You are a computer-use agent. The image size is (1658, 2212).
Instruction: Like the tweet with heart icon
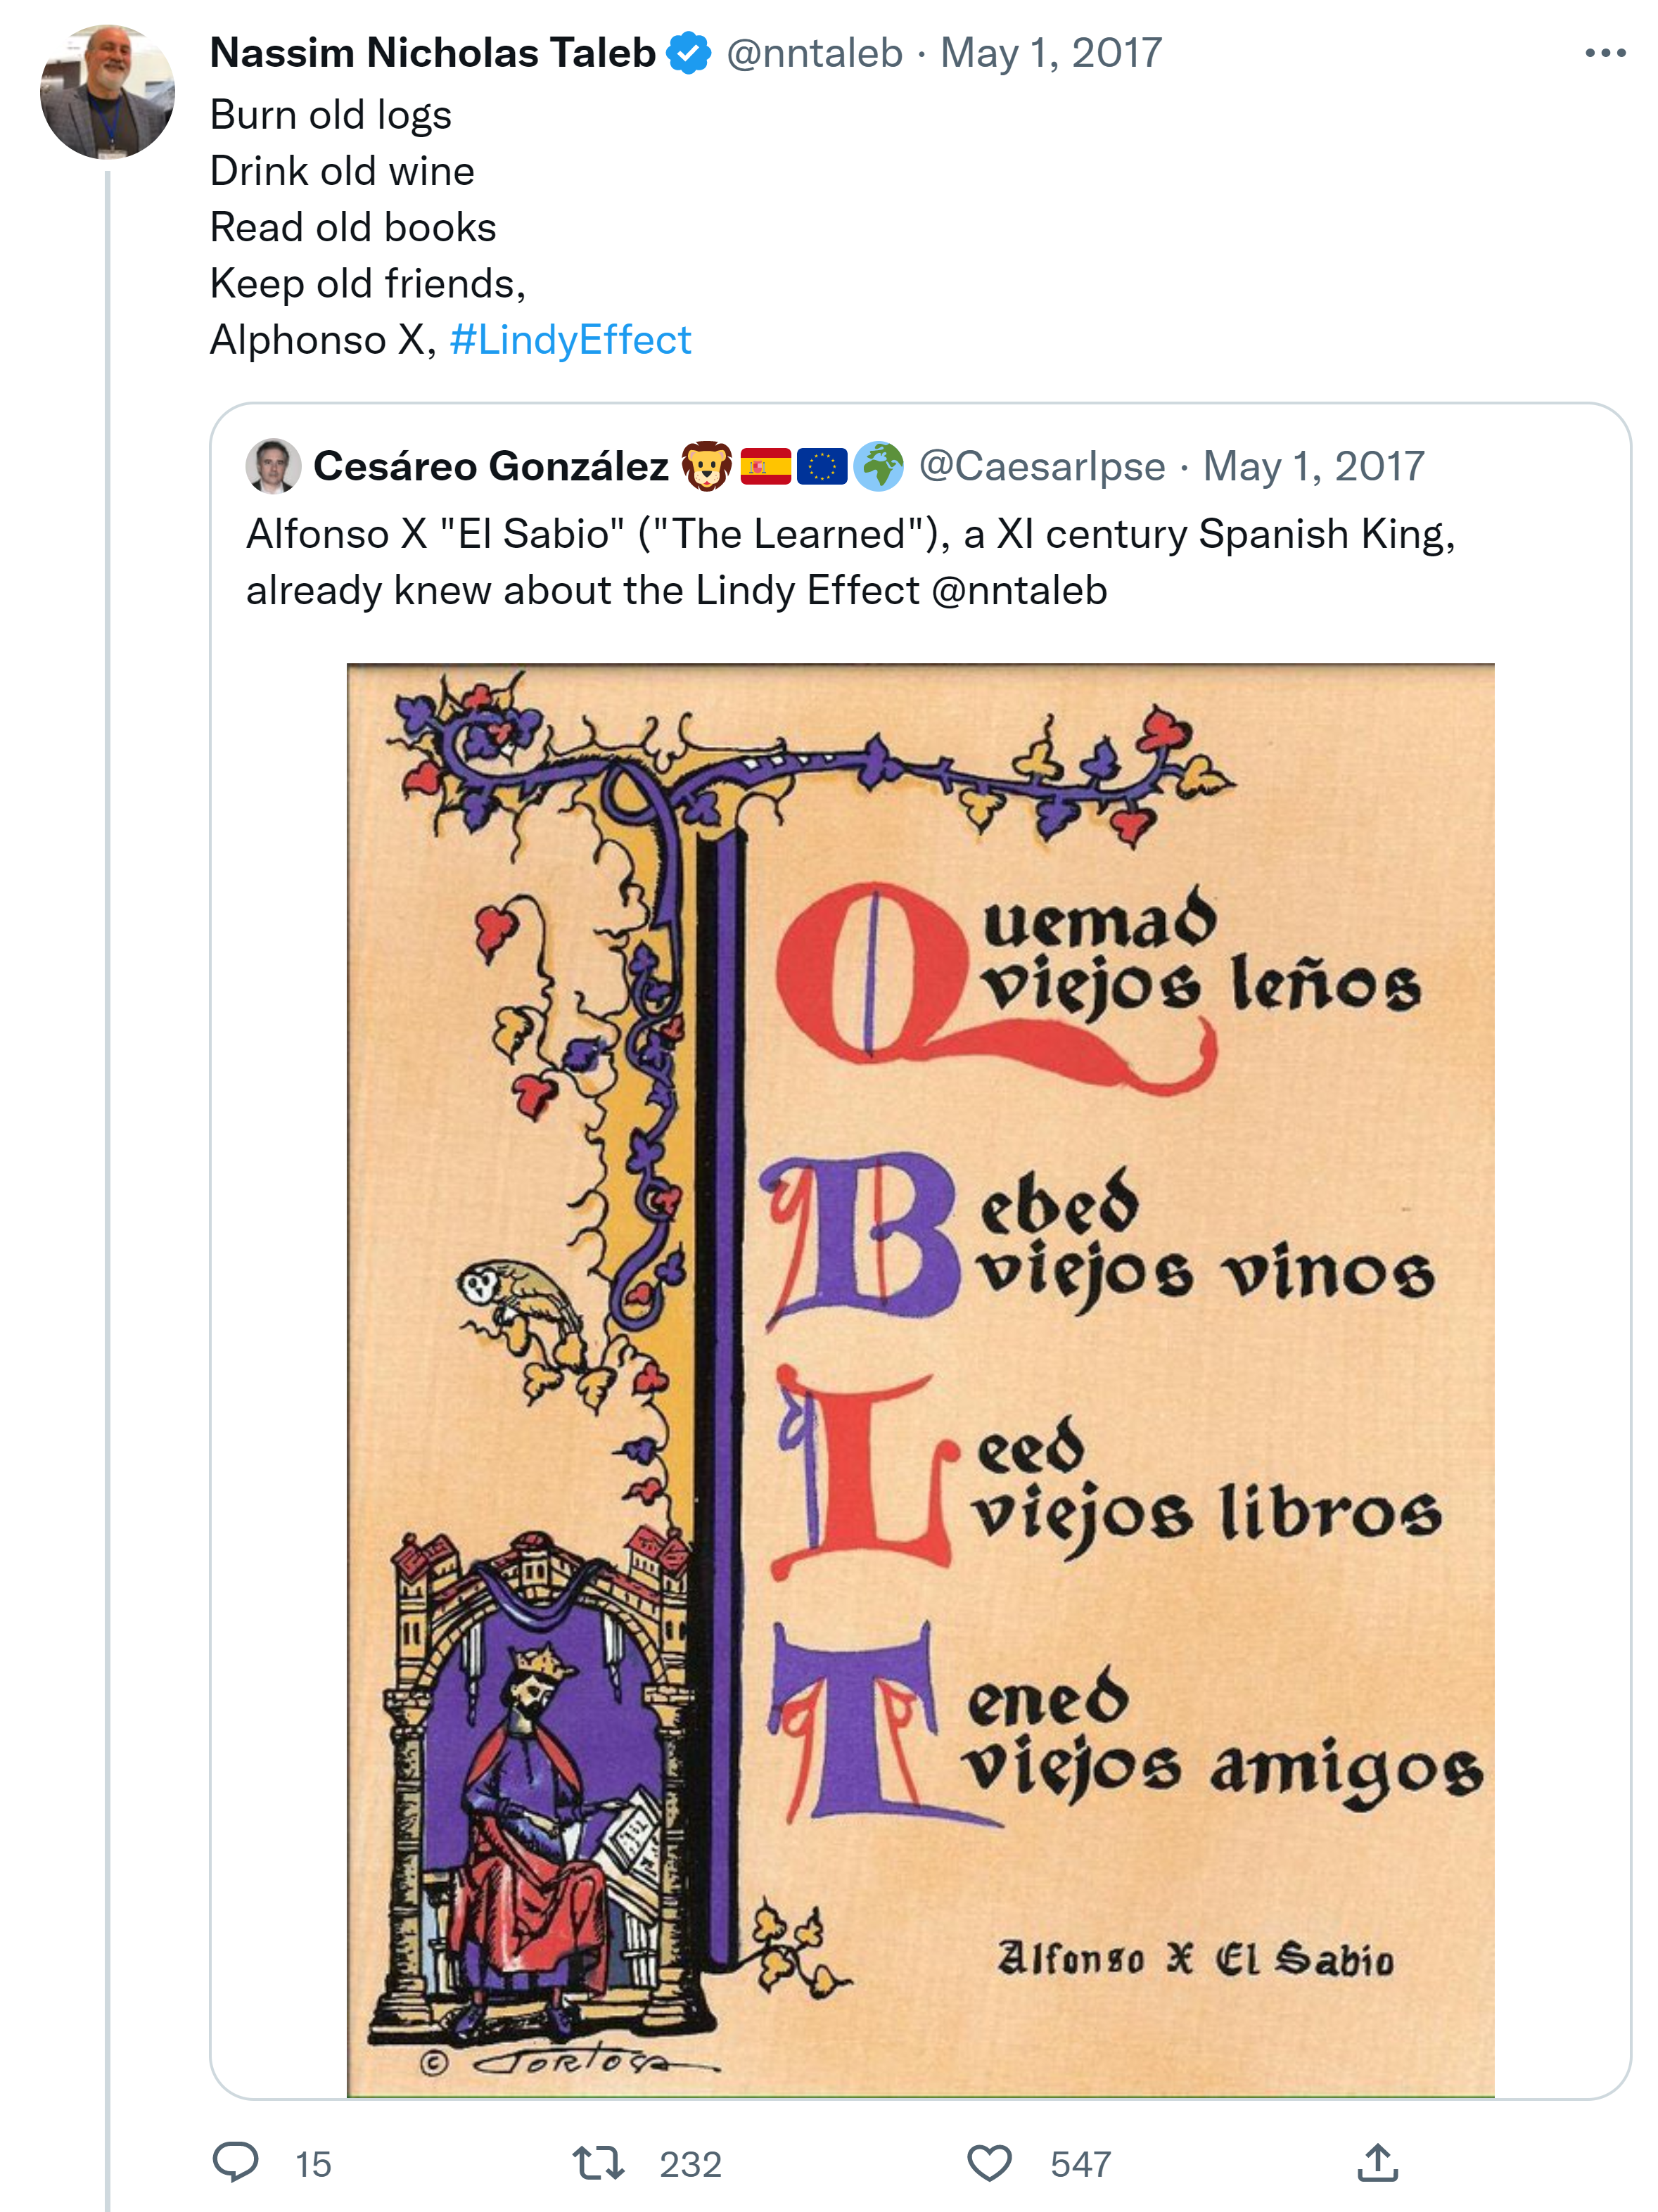point(989,2163)
